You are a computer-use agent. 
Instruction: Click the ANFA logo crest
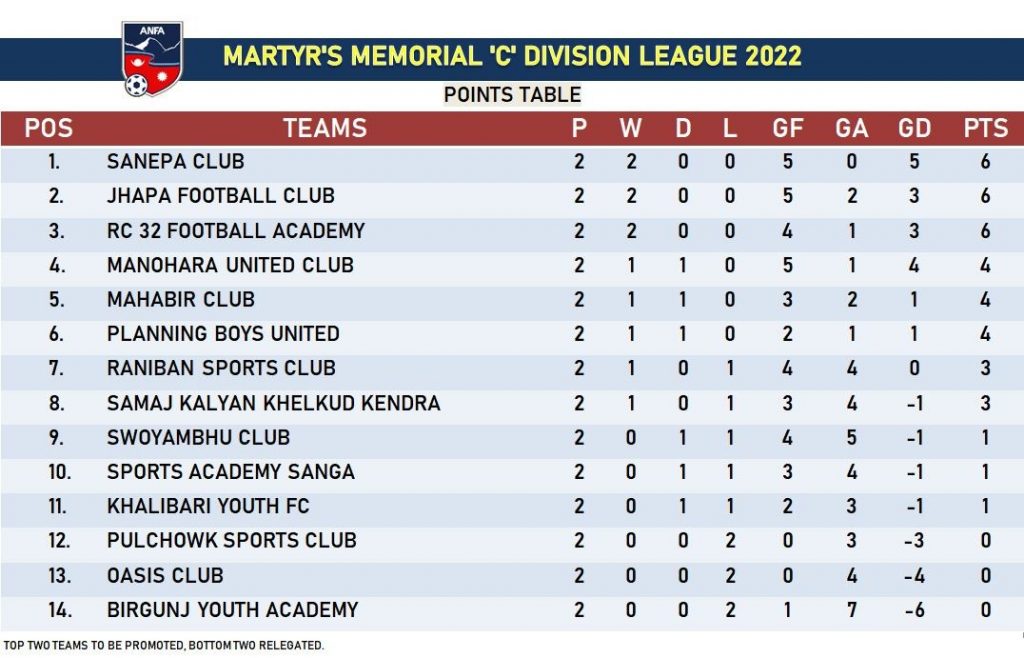(x=152, y=60)
